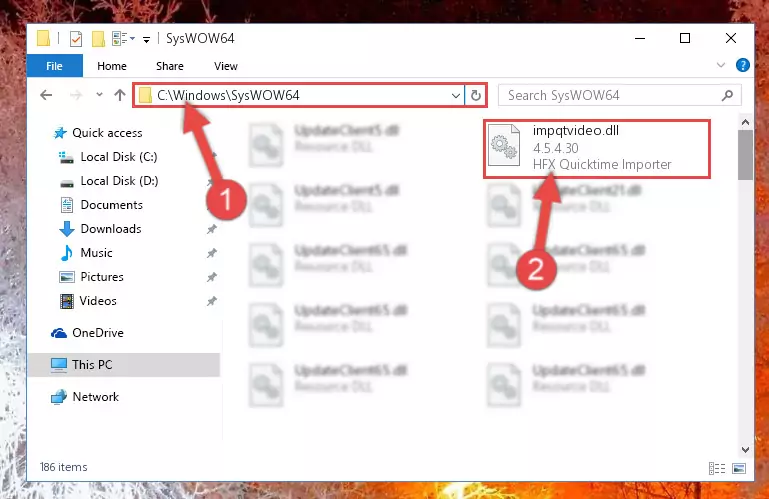The height and width of the screenshot is (499, 769).
Task: Click the Search SysWOW64 input box
Action: point(612,95)
